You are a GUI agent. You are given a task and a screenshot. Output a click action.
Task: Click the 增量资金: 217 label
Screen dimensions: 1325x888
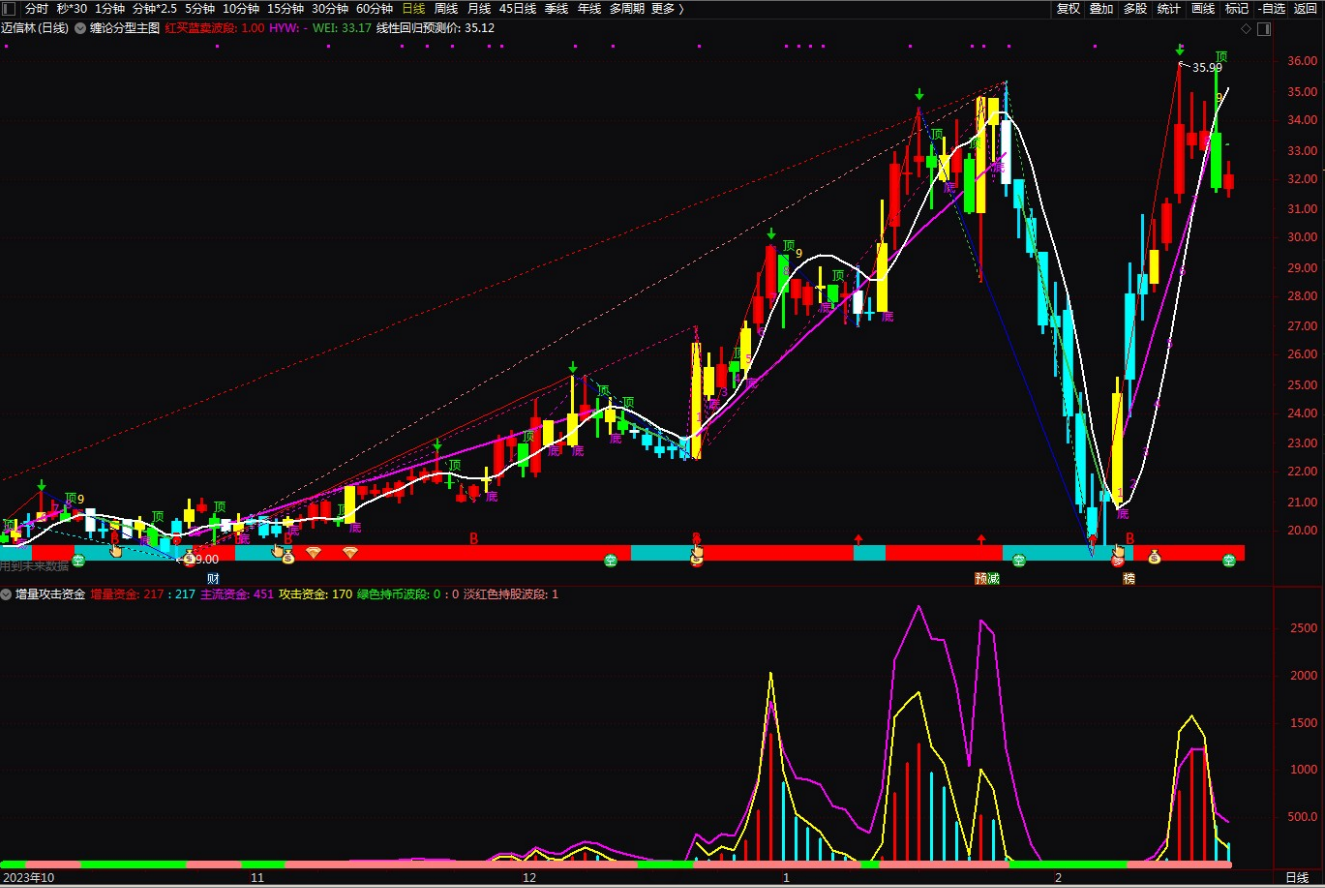127,594
